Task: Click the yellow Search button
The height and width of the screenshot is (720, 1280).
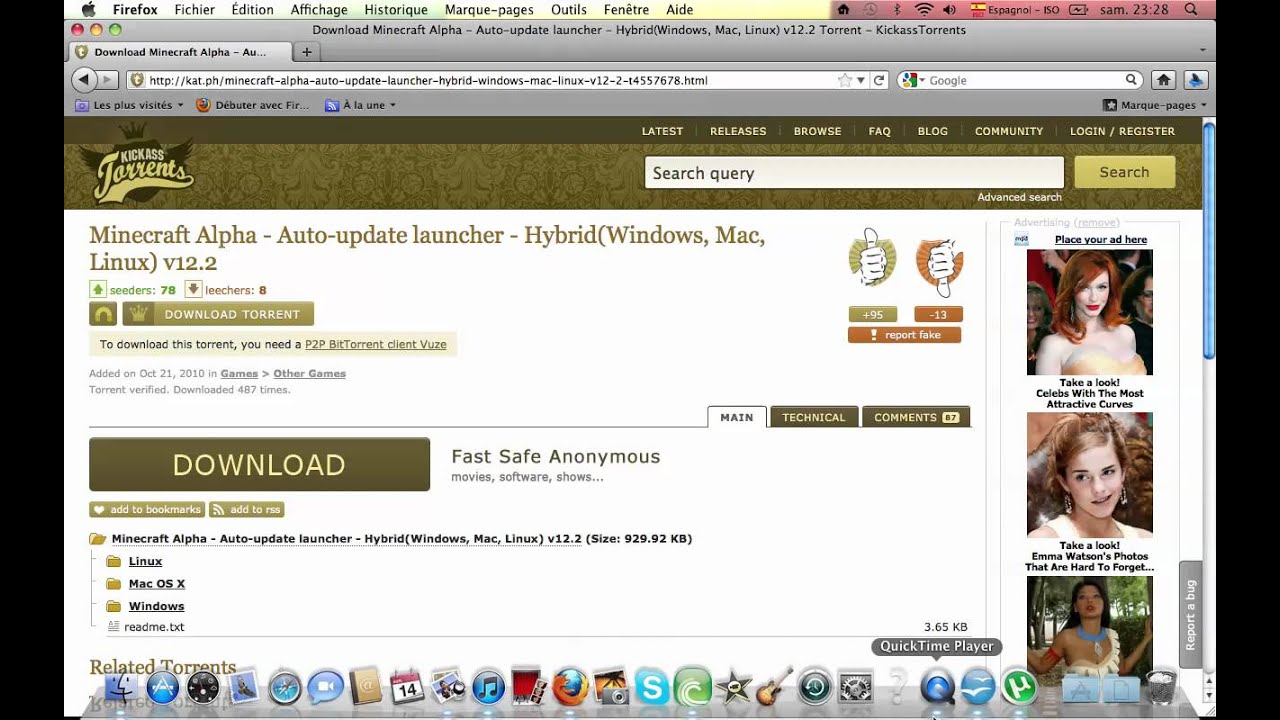Action: click(1124, 172)
